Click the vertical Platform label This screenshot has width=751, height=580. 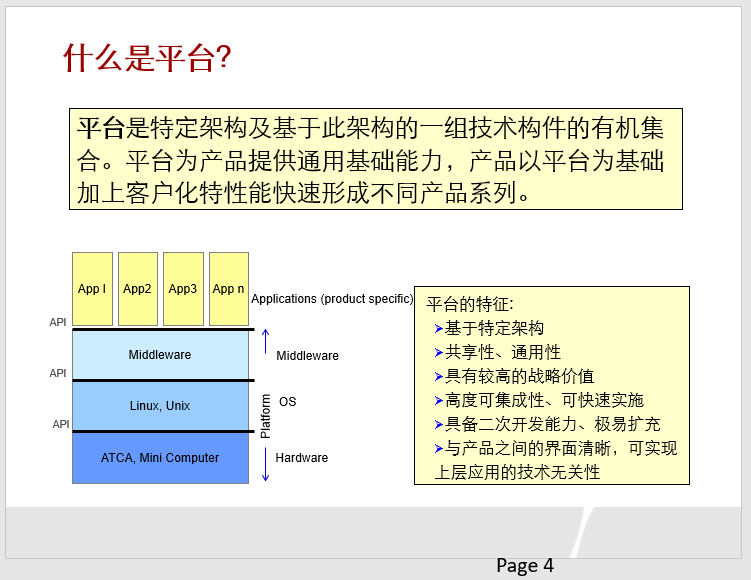click(265, 416)
